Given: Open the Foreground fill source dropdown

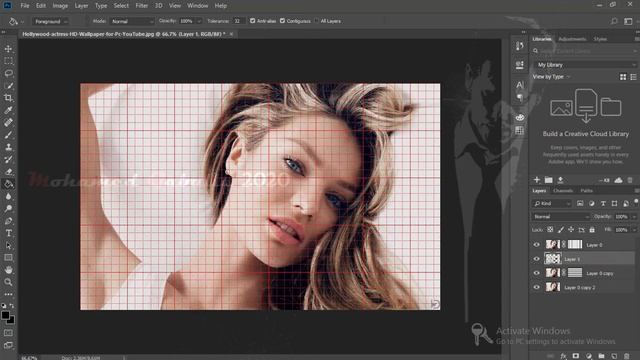Looking at the screenshot, I should coord(51,21).
